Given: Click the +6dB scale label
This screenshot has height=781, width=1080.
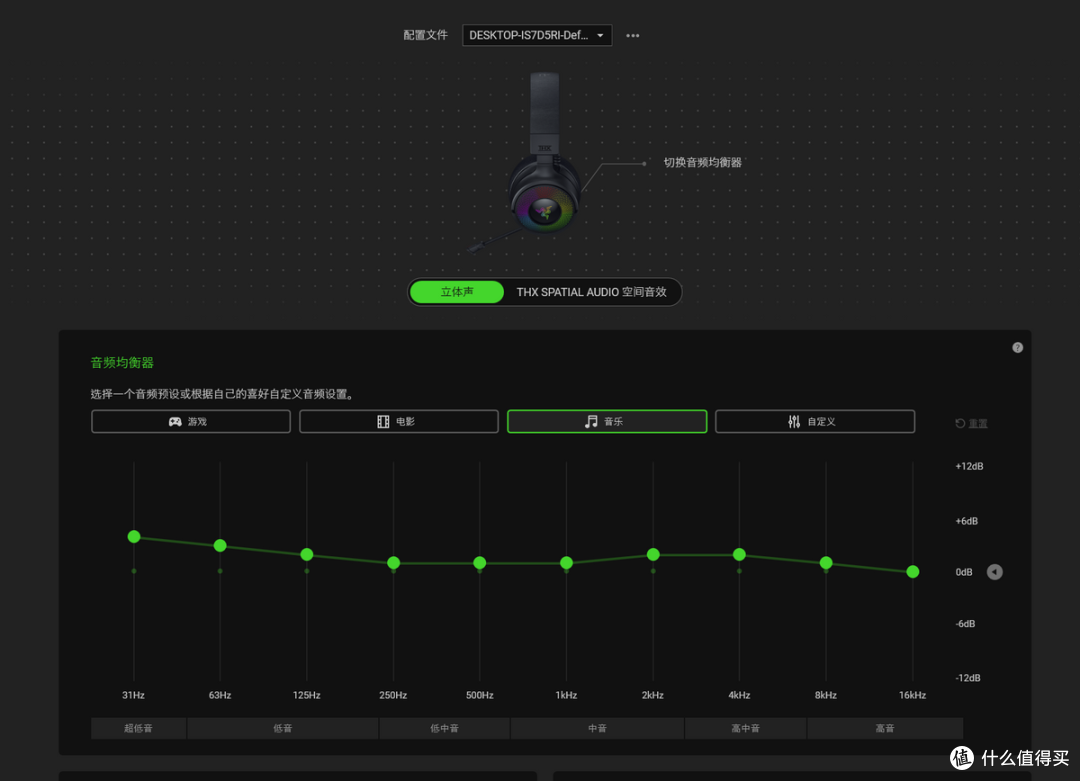Looking at the screenshot, I should coord(966,521).
